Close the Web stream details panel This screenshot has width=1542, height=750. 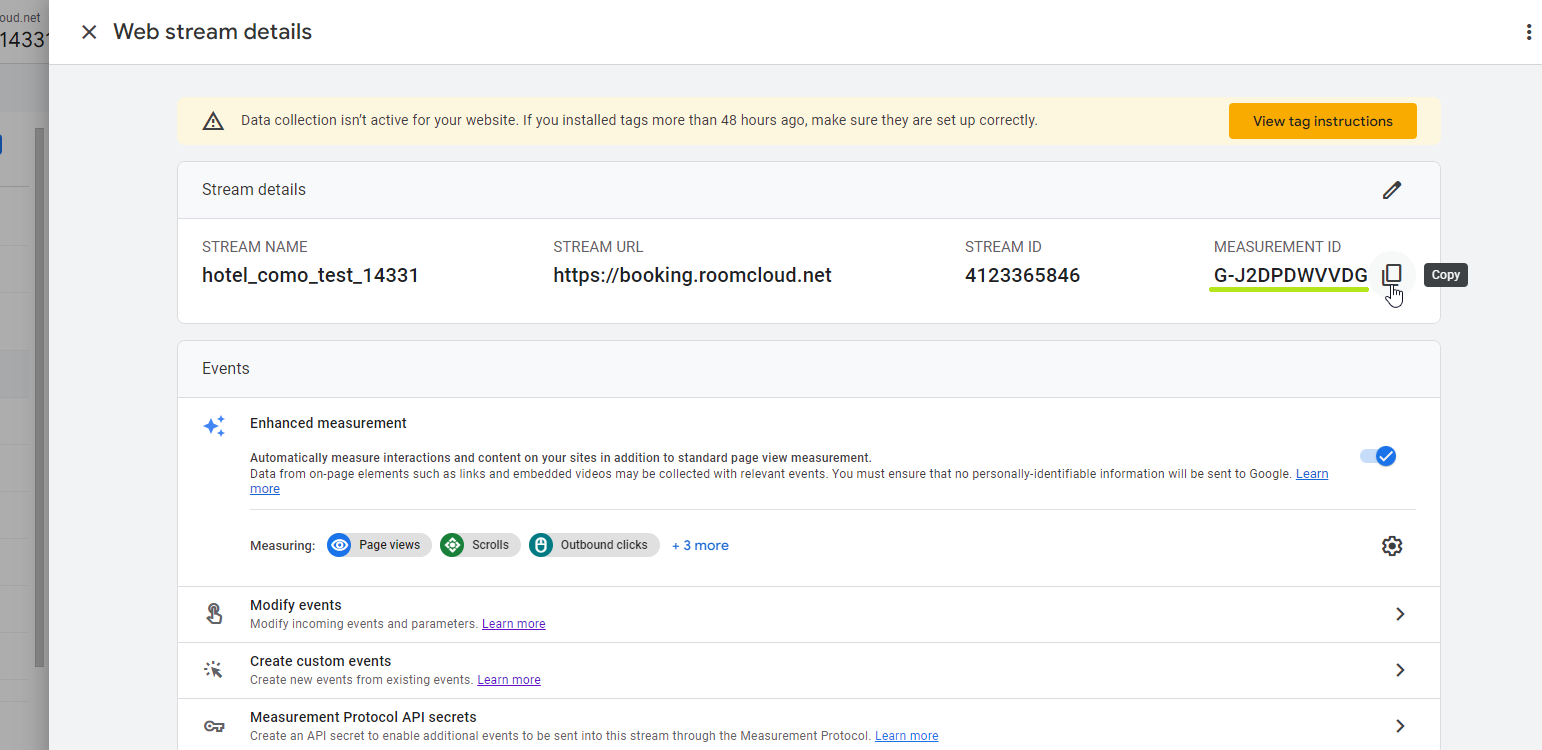89,31
